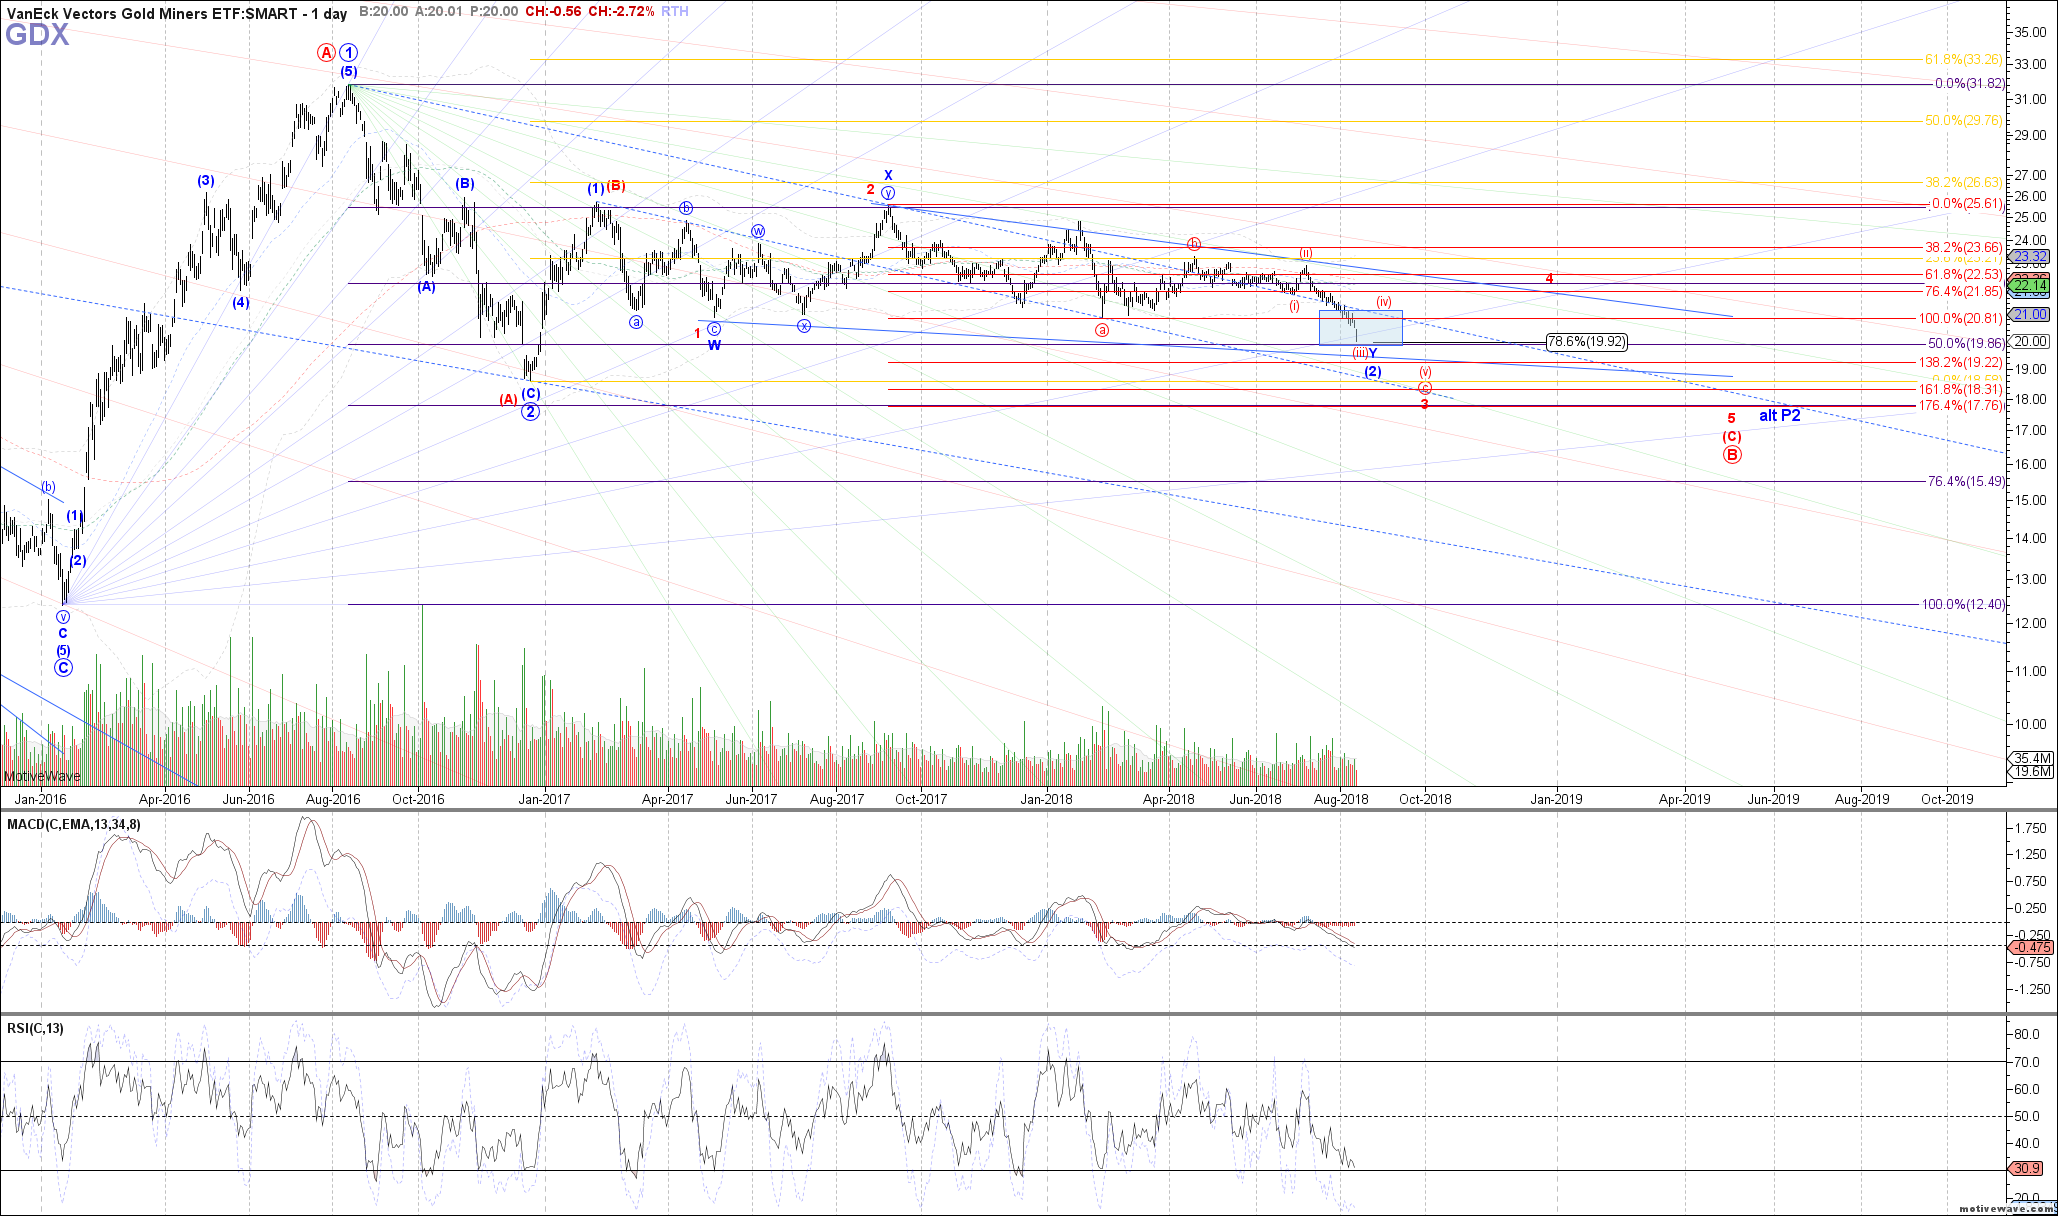Click the circled red B wave label below (C)
Image resolution: width=2058 pixels, height=1216 pixels.
[x=1732, y=454]
